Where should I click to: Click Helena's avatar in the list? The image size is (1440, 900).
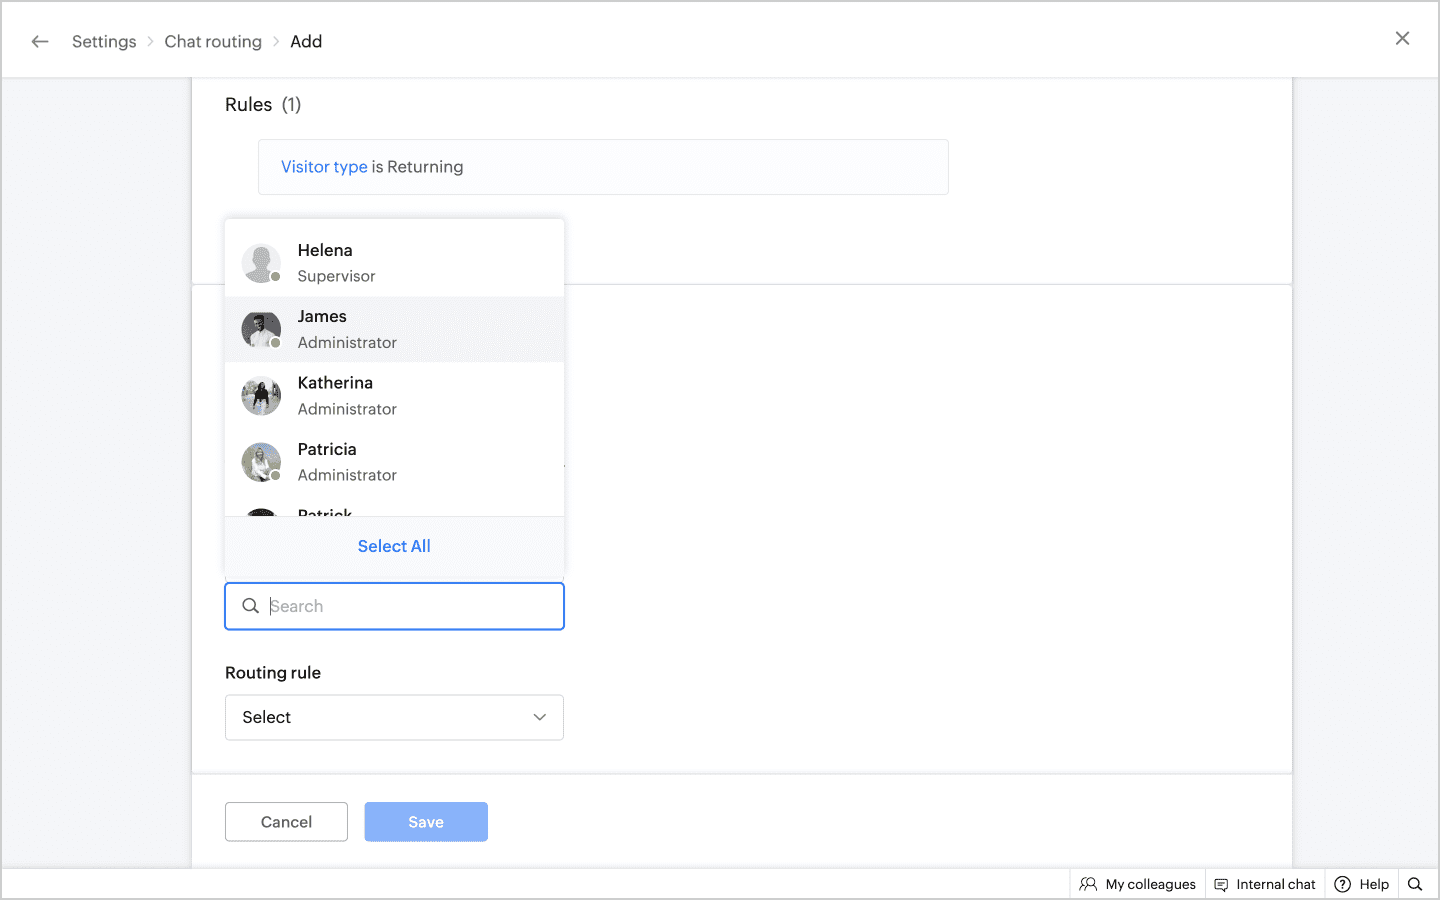pos(261,263)
